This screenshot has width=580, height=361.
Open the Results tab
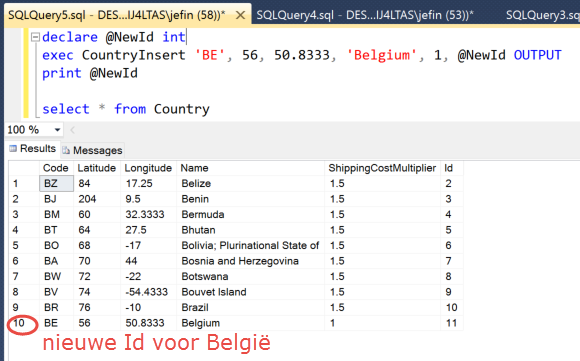(33, 149)
